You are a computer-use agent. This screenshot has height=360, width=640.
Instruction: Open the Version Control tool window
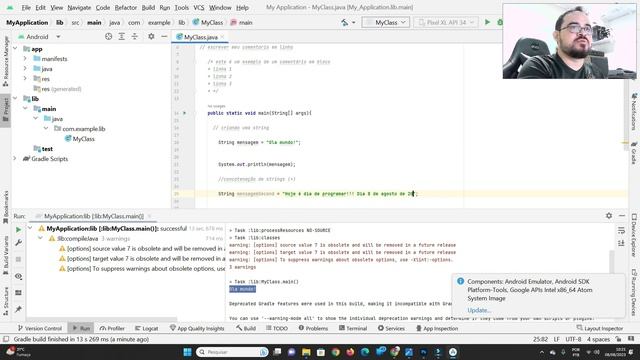point(40,328)
